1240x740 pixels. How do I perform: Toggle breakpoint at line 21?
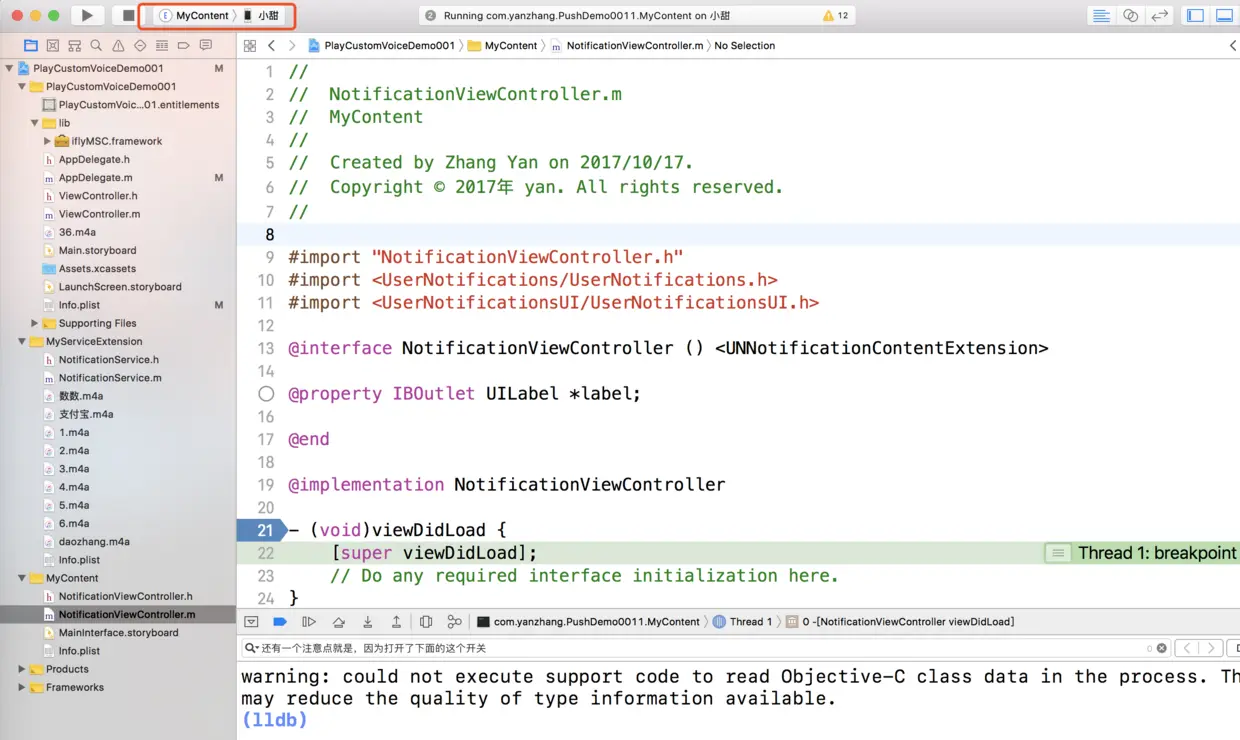pos(261,530)
